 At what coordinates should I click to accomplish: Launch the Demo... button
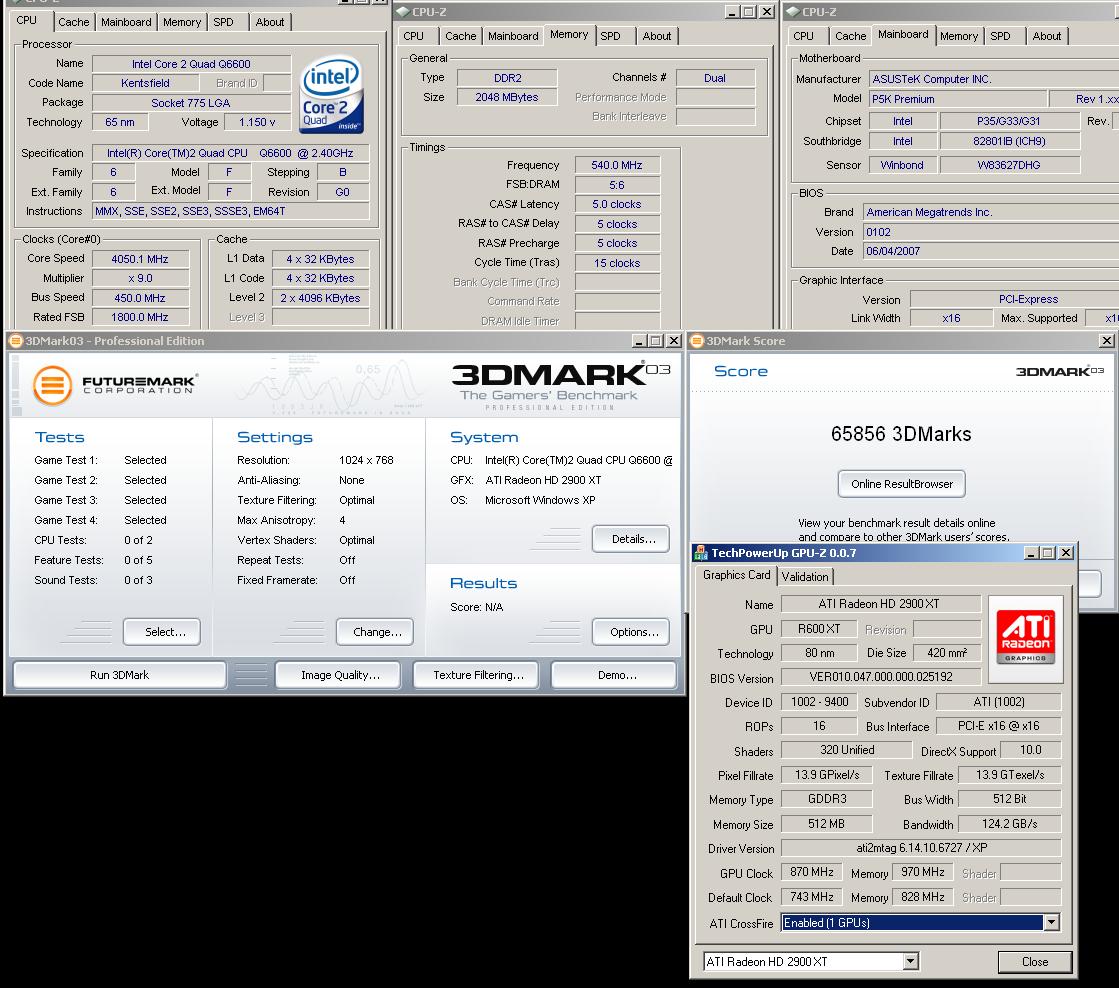pos(614,675)
